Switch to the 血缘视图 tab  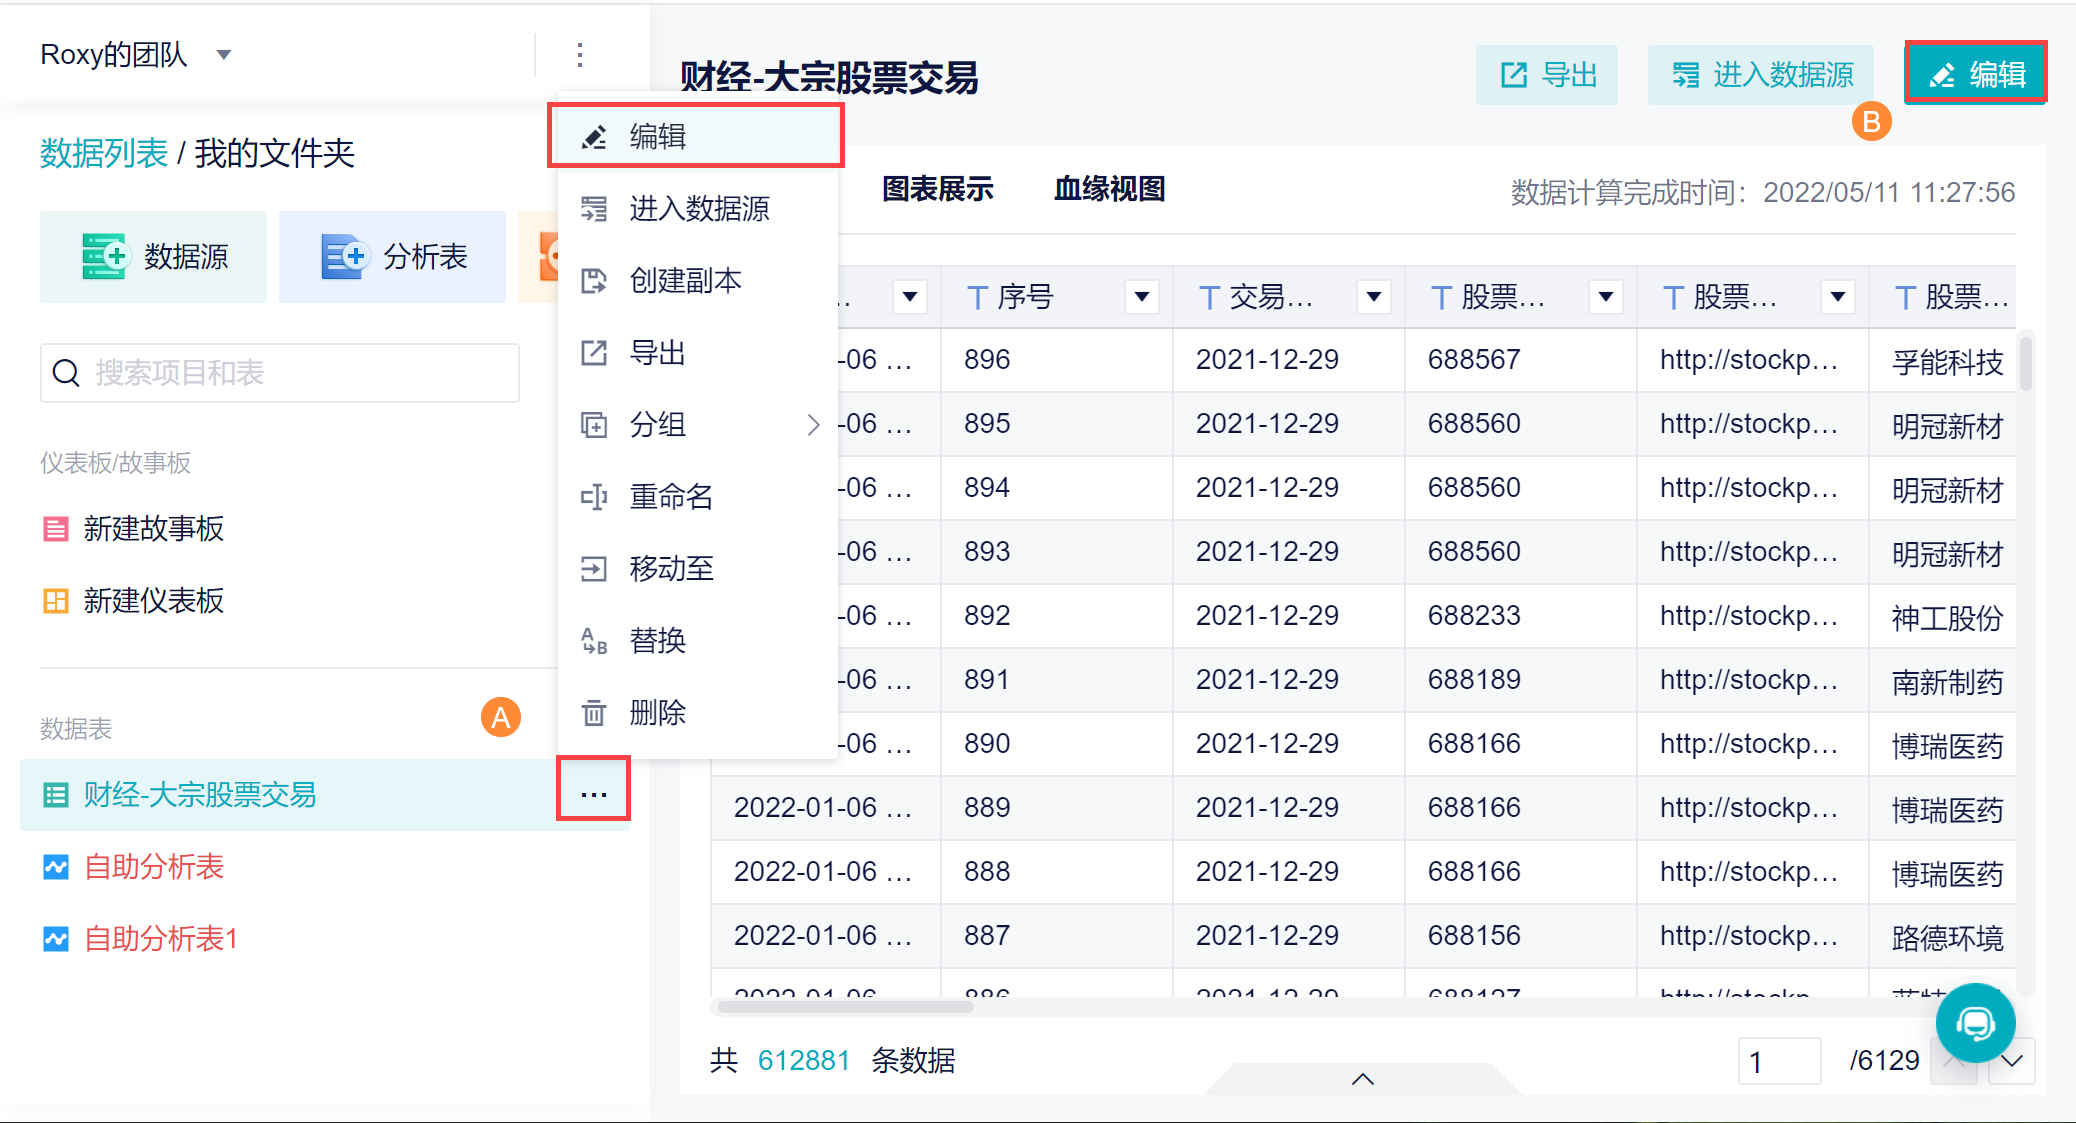[1109, 189]
